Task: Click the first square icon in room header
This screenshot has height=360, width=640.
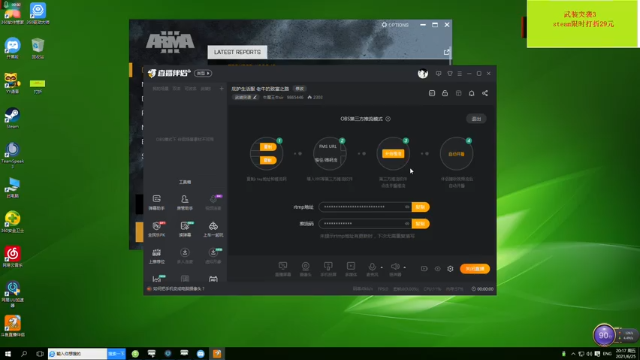Action: click(432, 93)
